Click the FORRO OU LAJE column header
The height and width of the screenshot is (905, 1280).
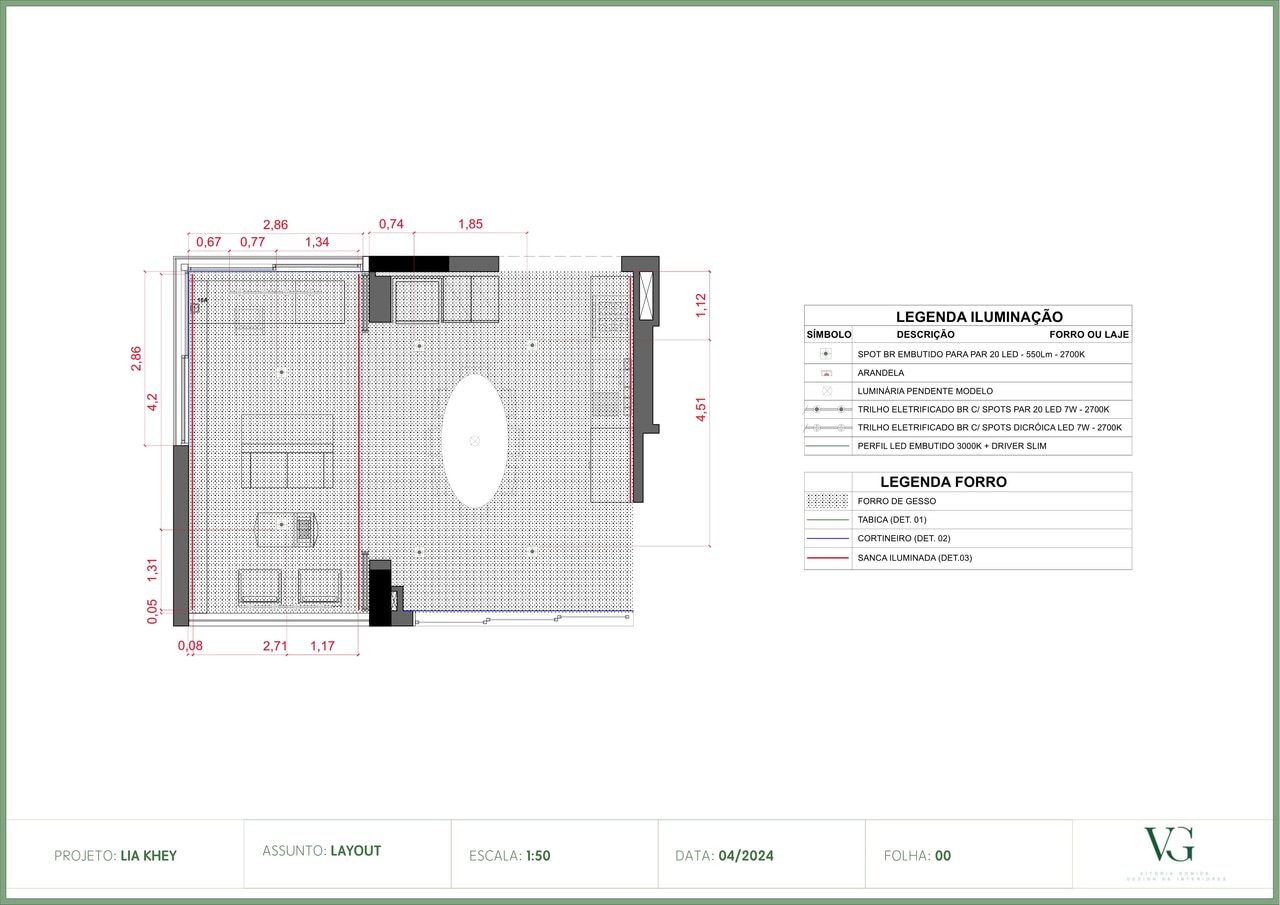1089,335
